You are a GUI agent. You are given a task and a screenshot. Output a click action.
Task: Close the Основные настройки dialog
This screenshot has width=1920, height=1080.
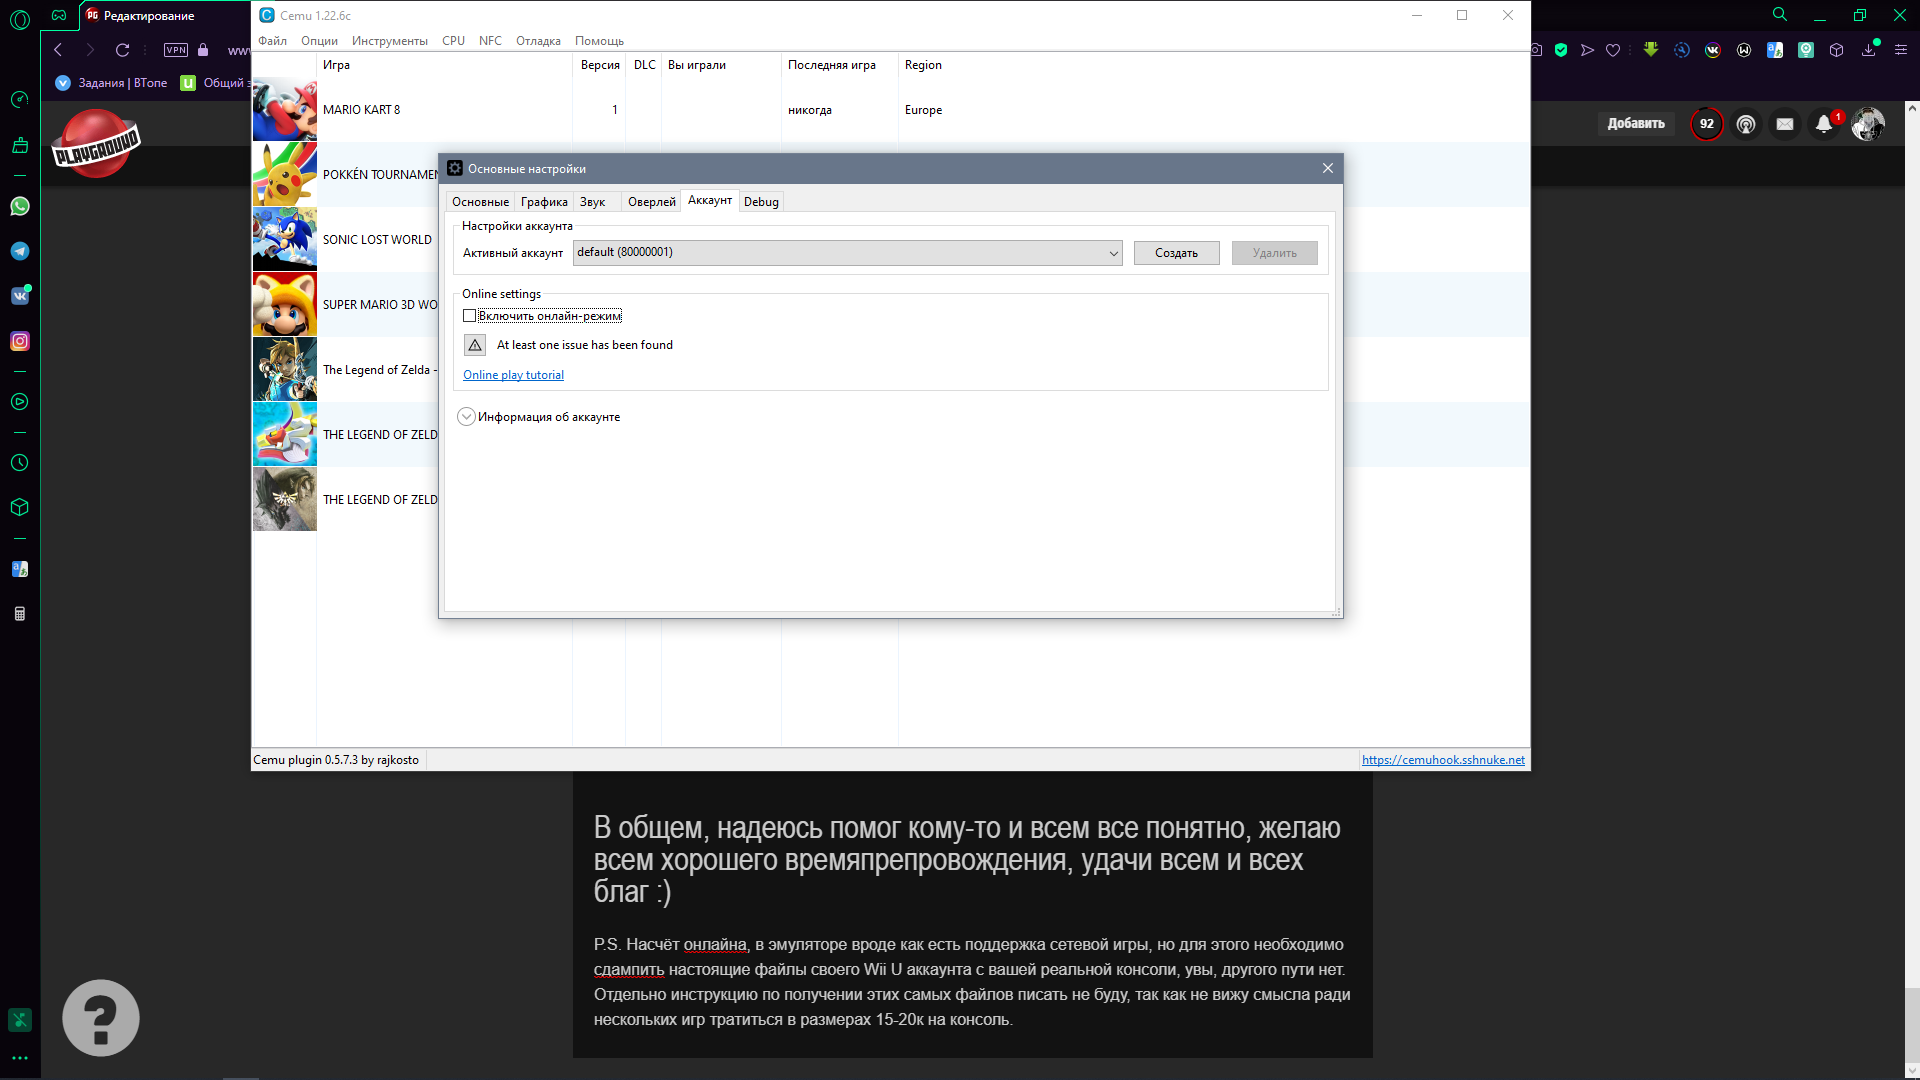coord(1328,168)
